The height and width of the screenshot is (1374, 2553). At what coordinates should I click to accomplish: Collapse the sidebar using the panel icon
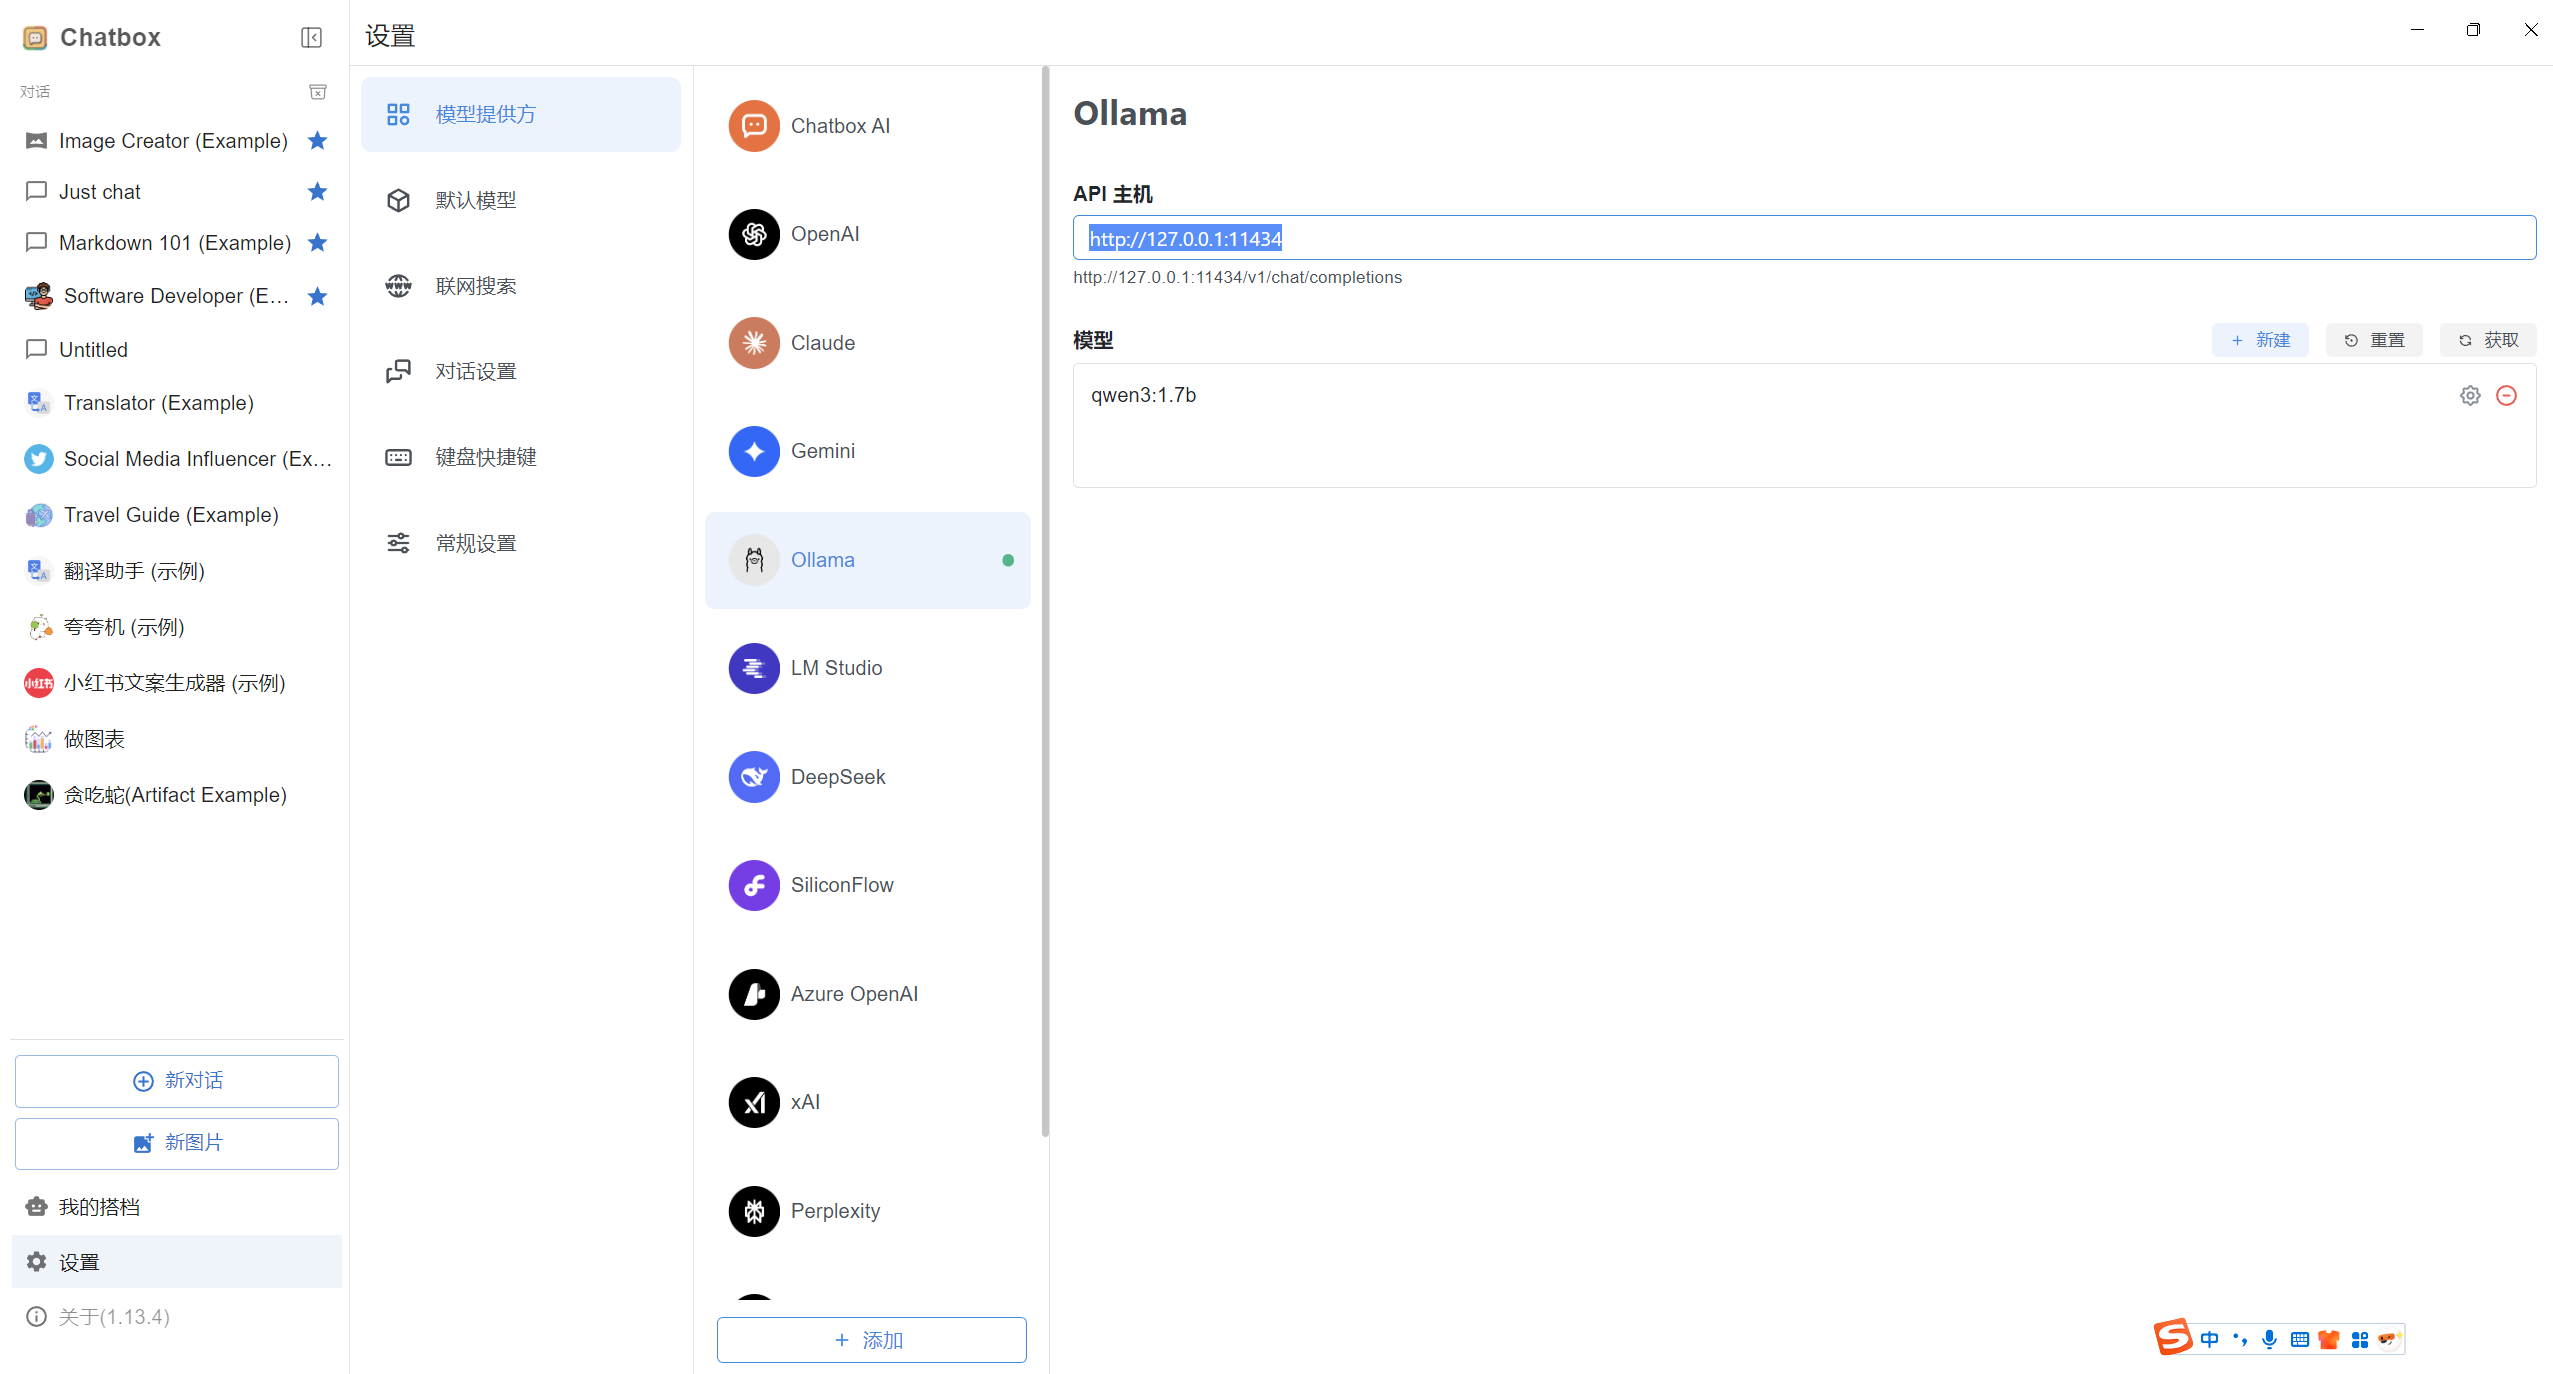[x=311, y=37]
